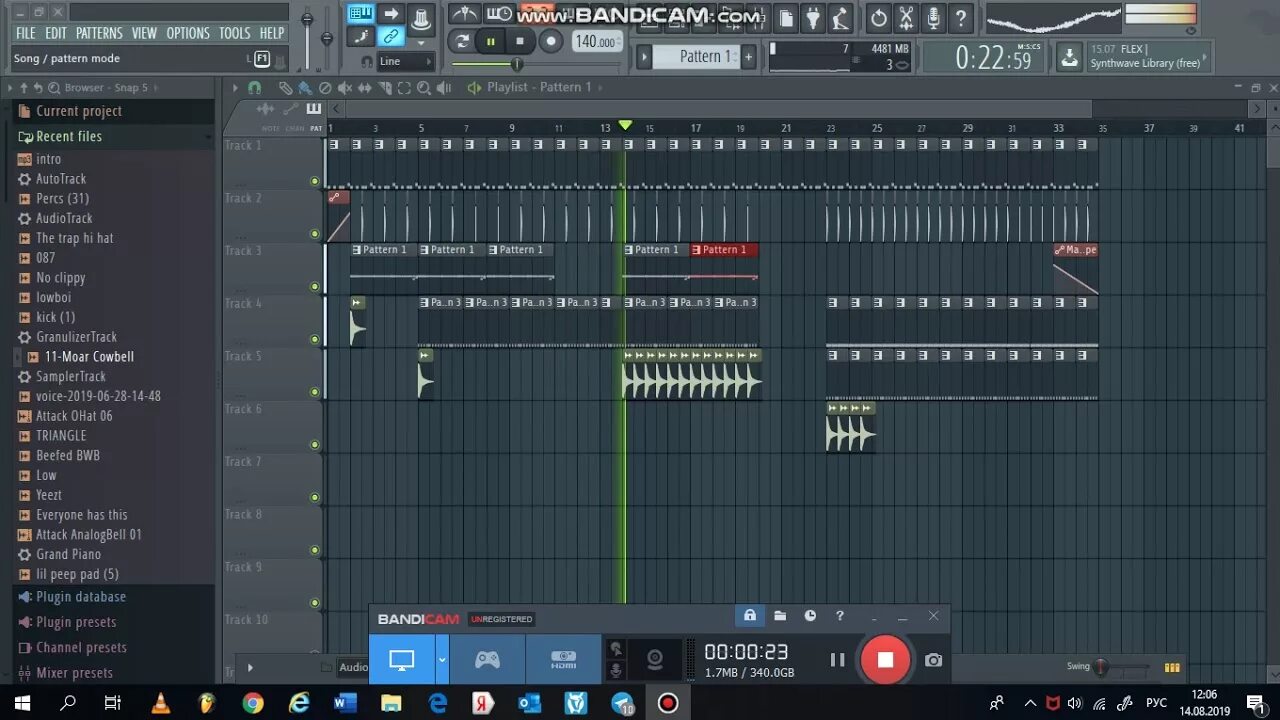Screen dimensions: 1280x720
Task: Open the HELP menu
Action: [272, 33]
